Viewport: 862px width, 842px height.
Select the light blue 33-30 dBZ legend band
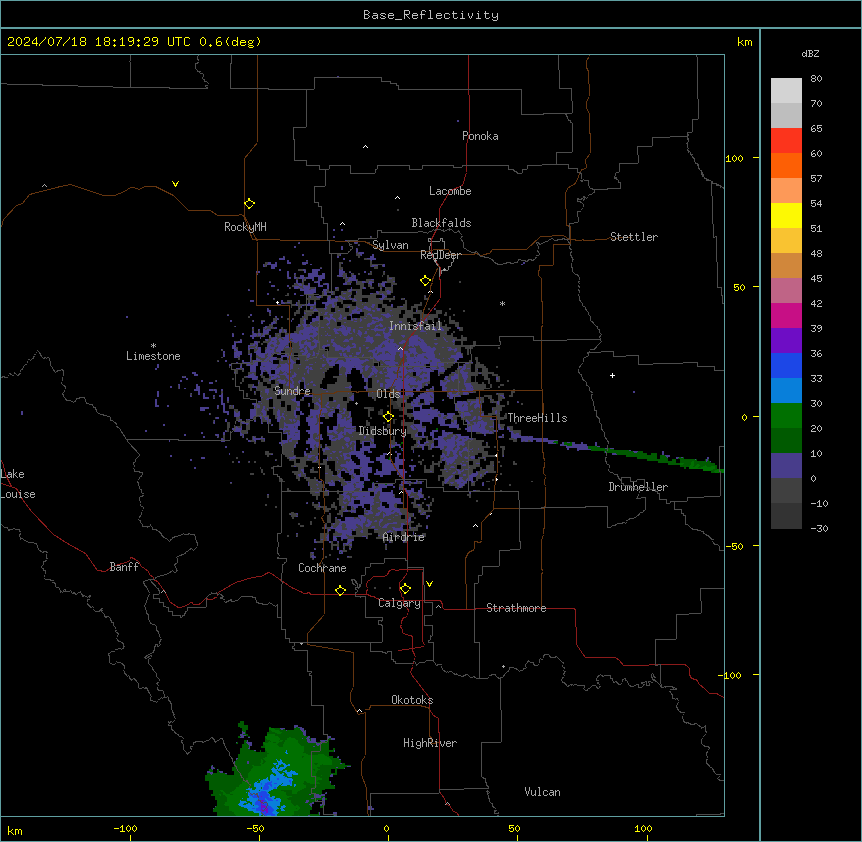coord(786,391)
